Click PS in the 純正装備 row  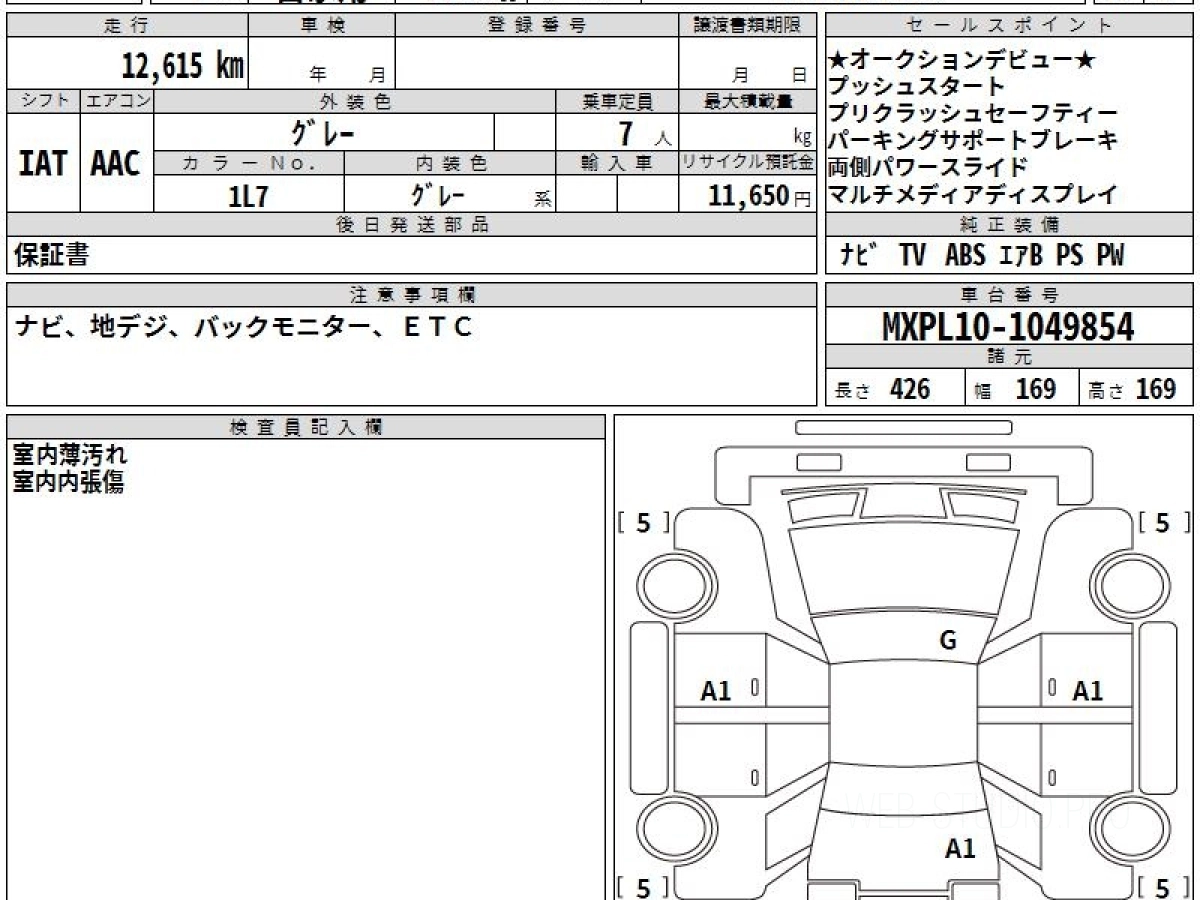click(x=1070, y=256)
